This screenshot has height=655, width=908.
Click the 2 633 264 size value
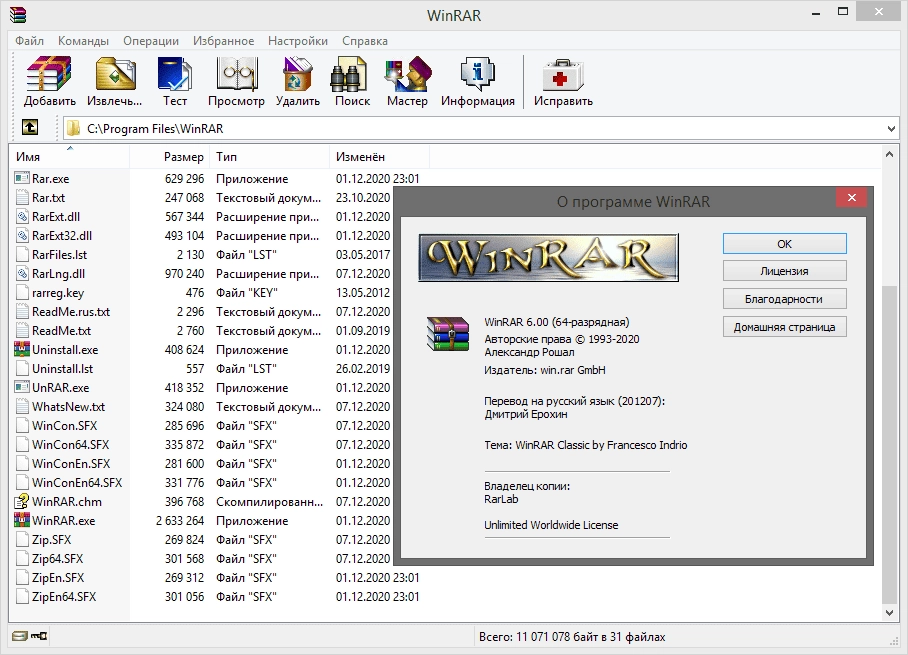click(180, 521)
